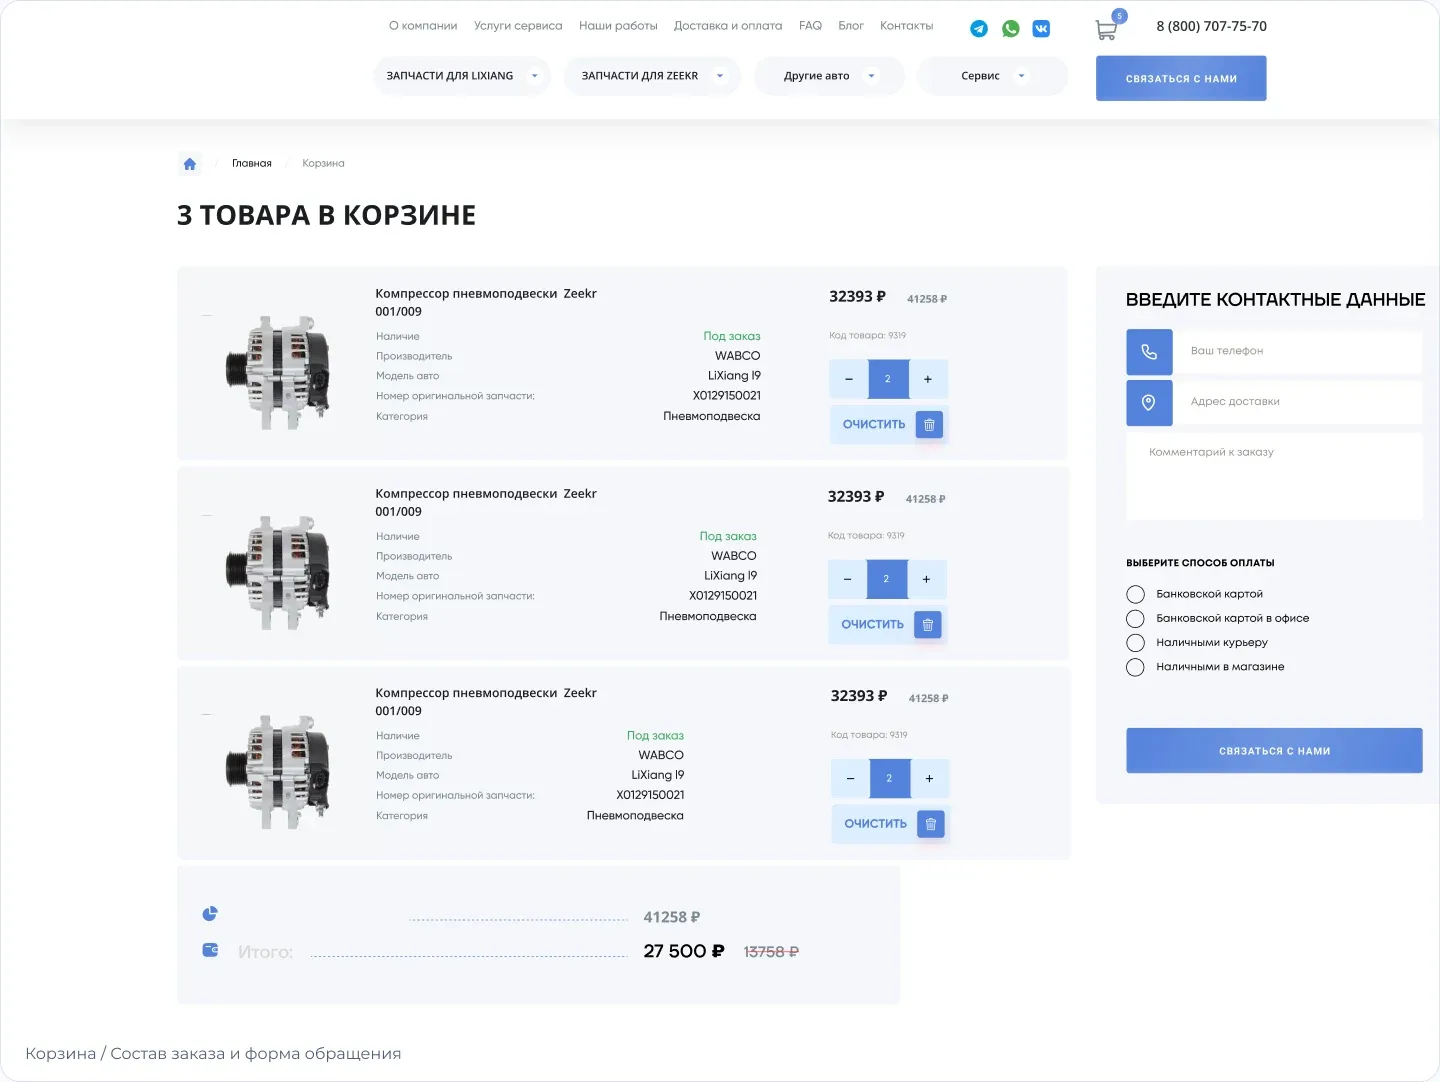1440x1082 pixels.
Task: Click first compressor product thumbnail
Action: point(277,373)
